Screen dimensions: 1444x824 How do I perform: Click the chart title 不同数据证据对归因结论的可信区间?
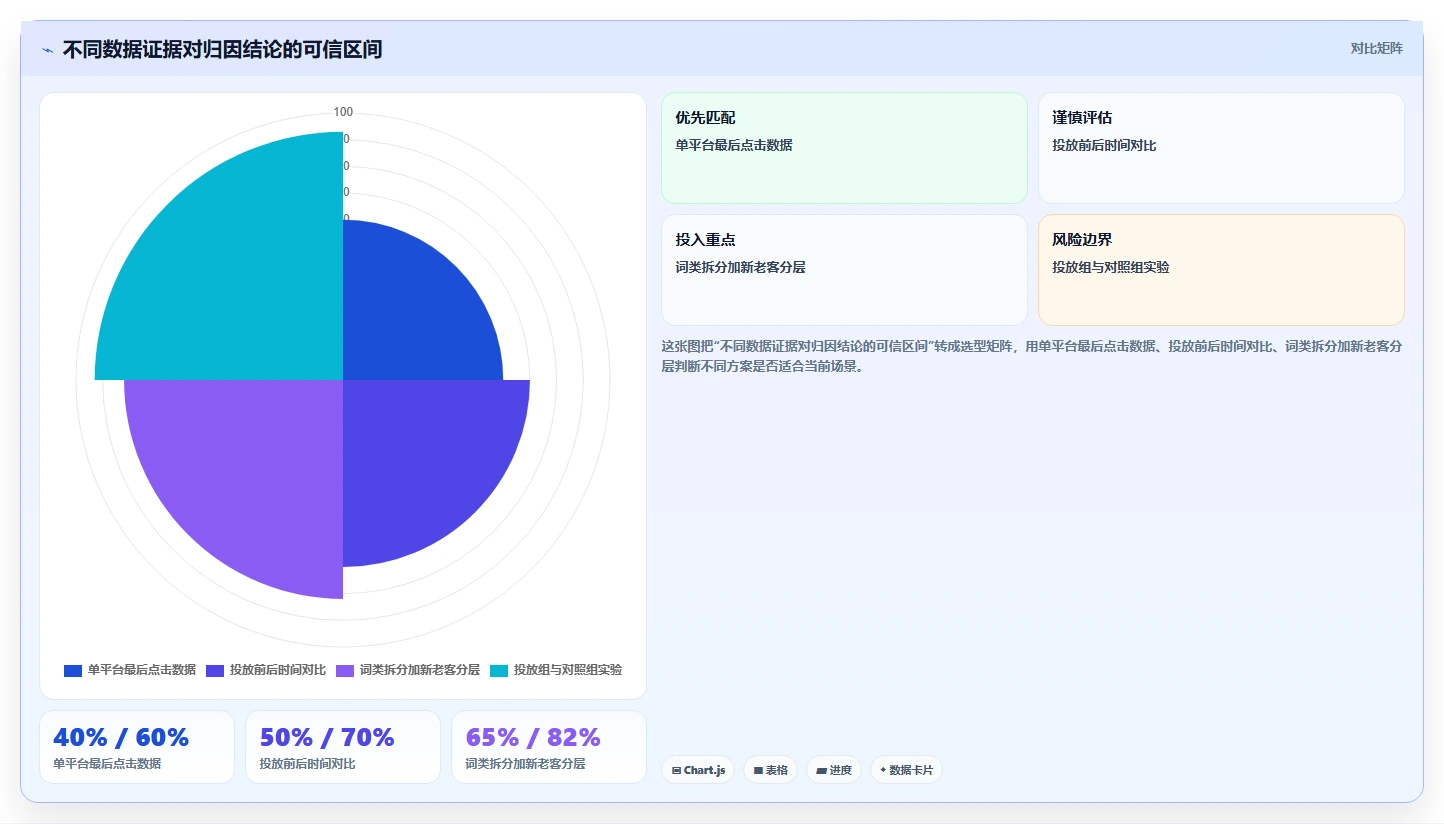(222, 50)
